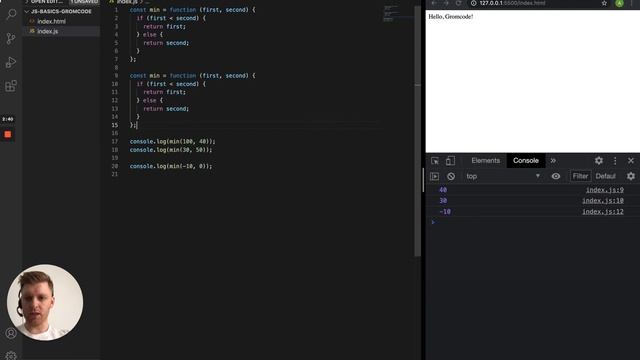Open index.html in the explorer
Image resolution: width=640 pixels, height=360 pixels.
[51, 21]
